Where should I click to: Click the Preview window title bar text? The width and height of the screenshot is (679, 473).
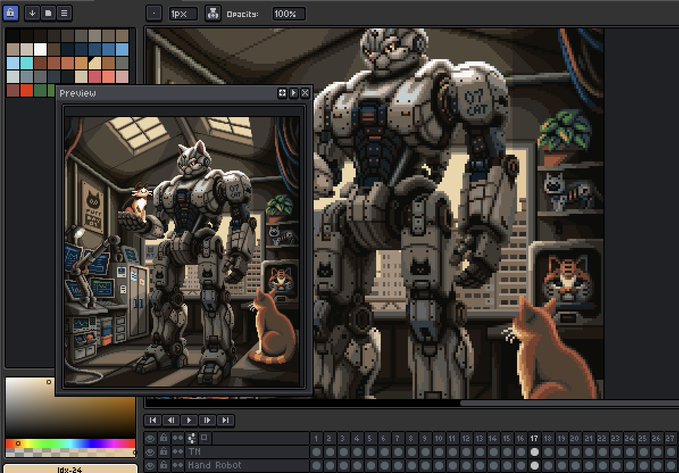point(78,93)
